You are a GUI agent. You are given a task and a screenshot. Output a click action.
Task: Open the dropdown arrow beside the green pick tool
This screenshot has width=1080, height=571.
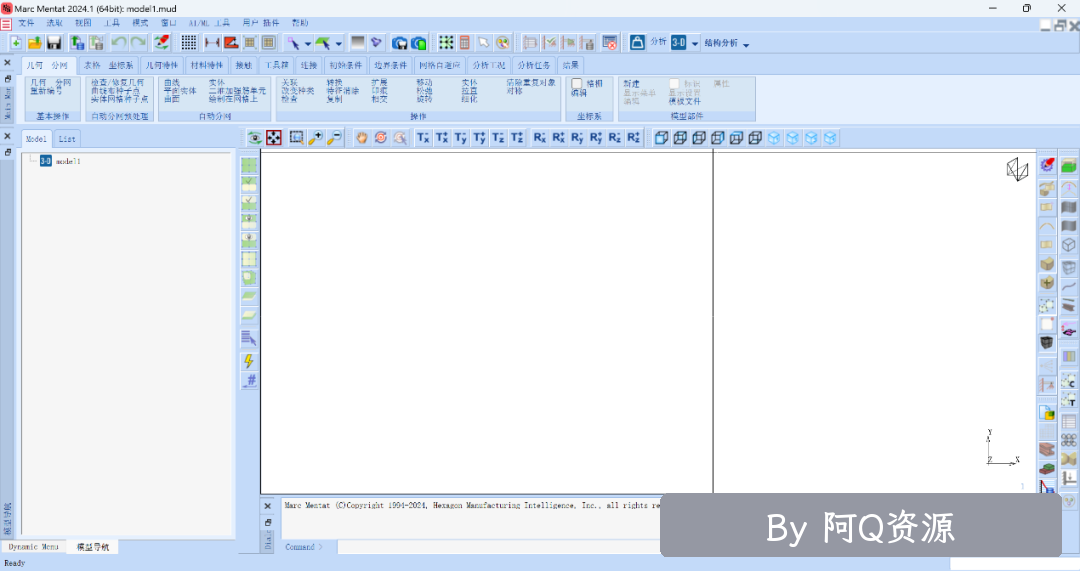click(x=338, y=44)
